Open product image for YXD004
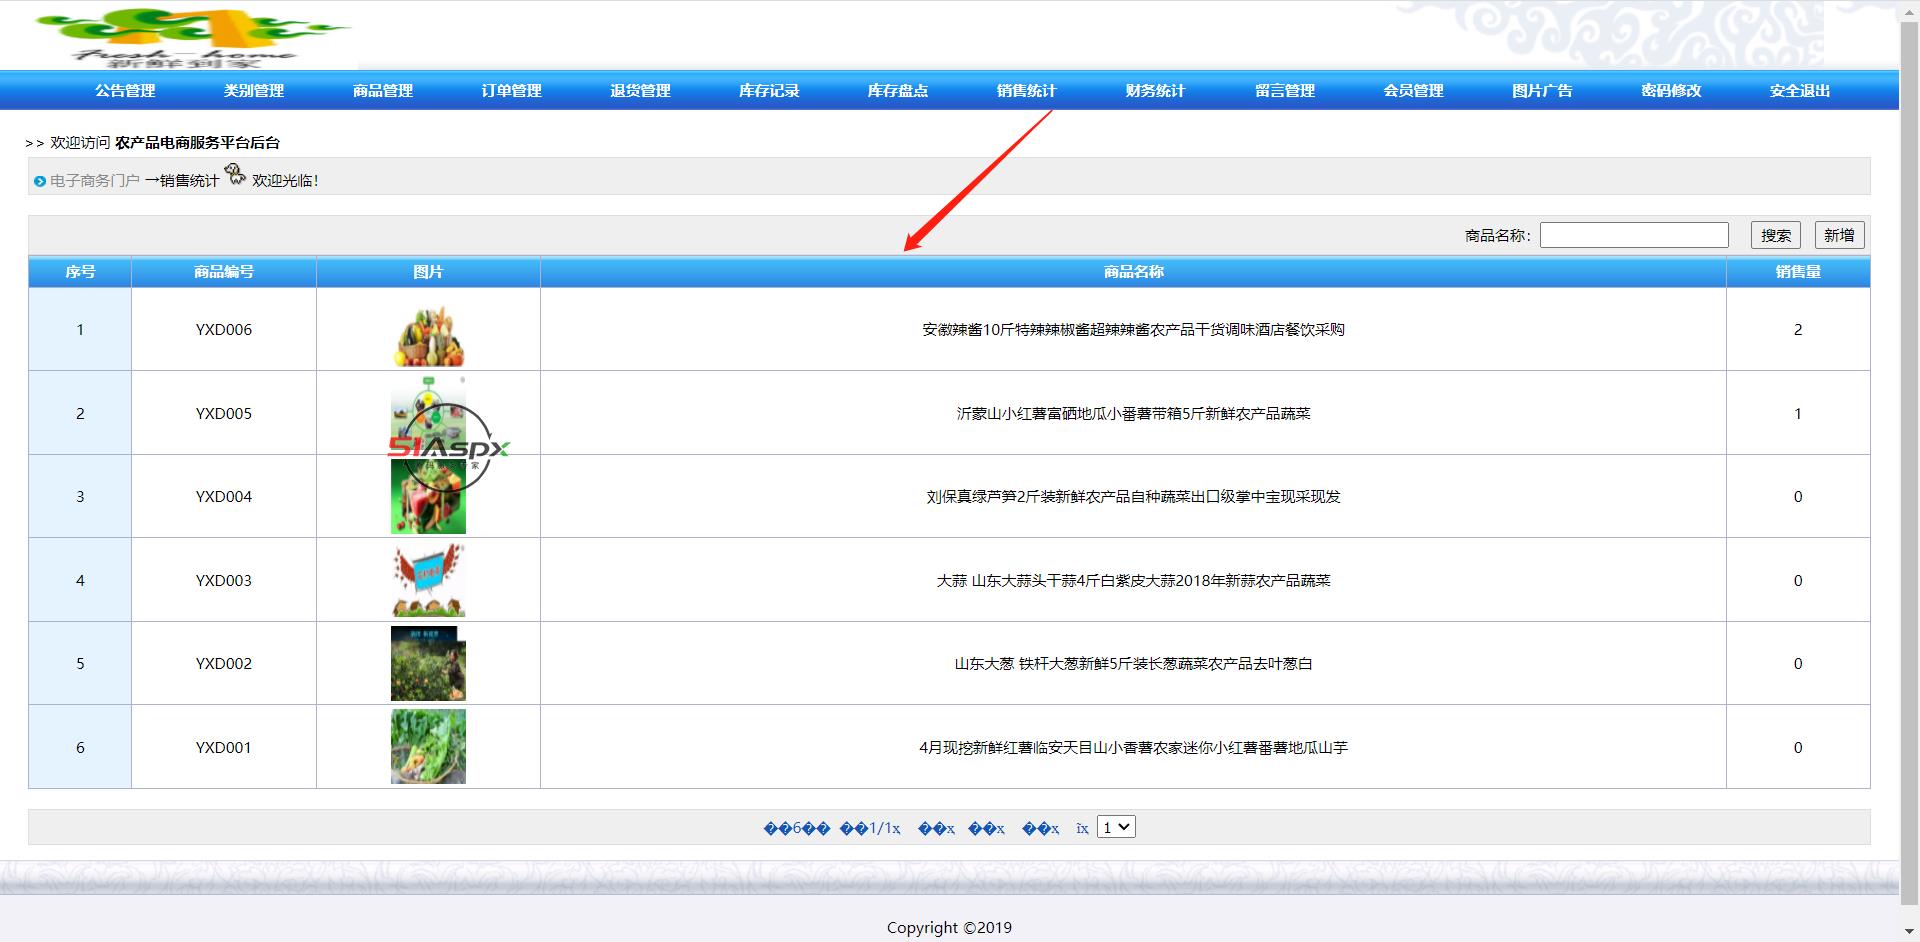1920x942 pixels. (428, 497)
